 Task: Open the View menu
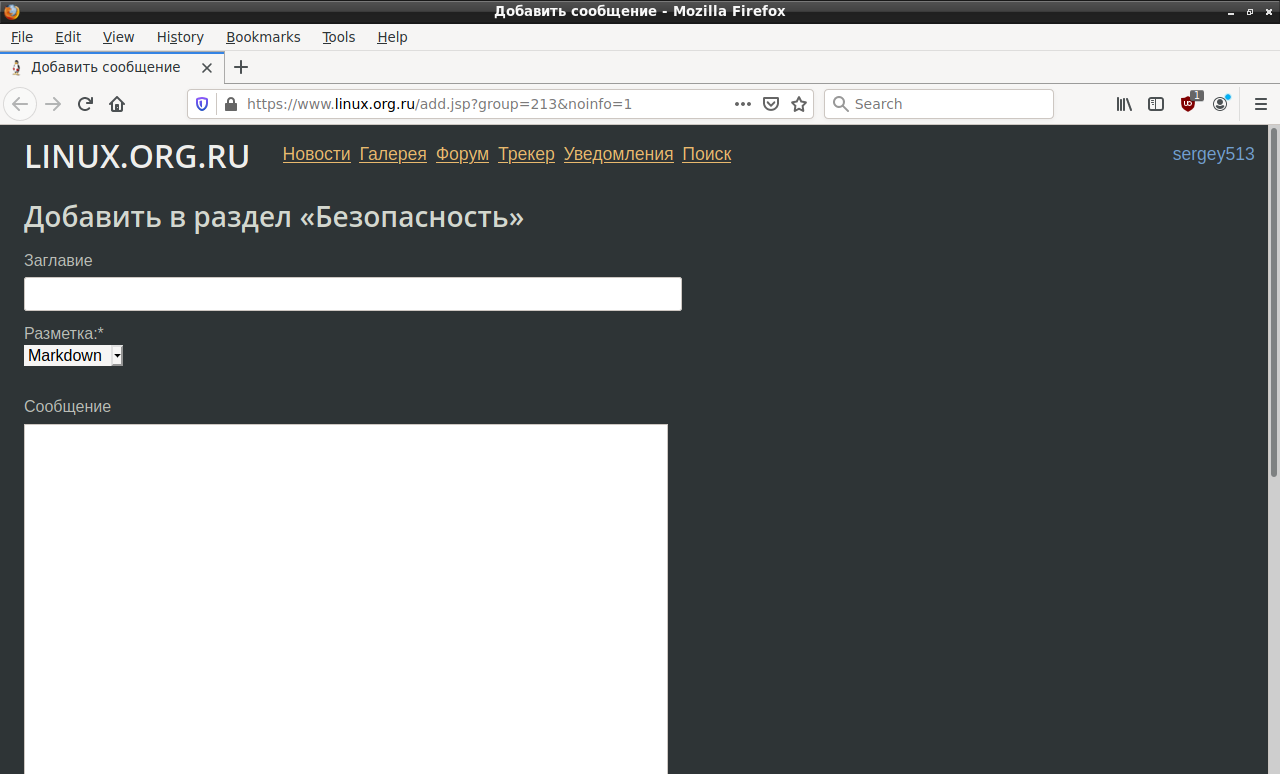[118, 37]
